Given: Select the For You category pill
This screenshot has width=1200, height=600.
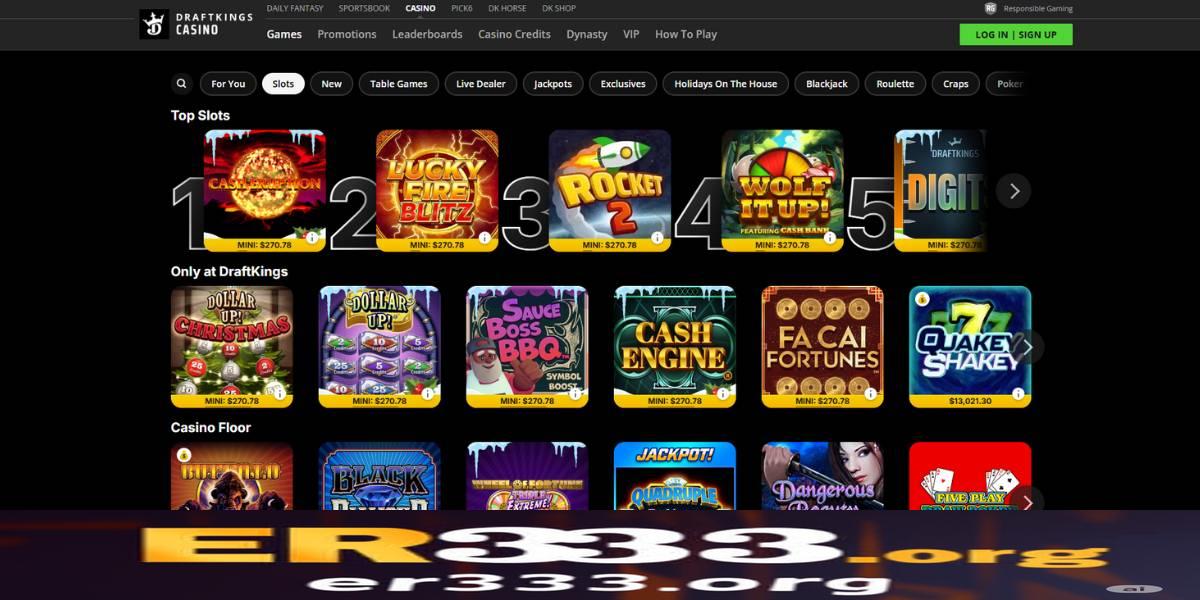Looking at the screenshot, I should pos(228,84).
